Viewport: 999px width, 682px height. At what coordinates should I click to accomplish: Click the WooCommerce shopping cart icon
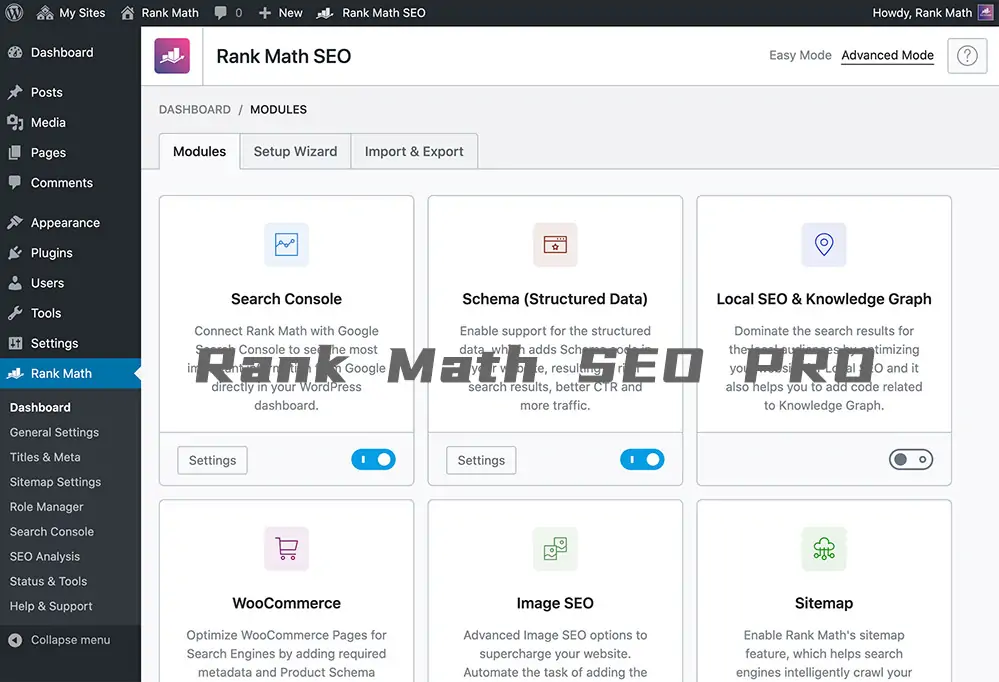pos(286,549)
